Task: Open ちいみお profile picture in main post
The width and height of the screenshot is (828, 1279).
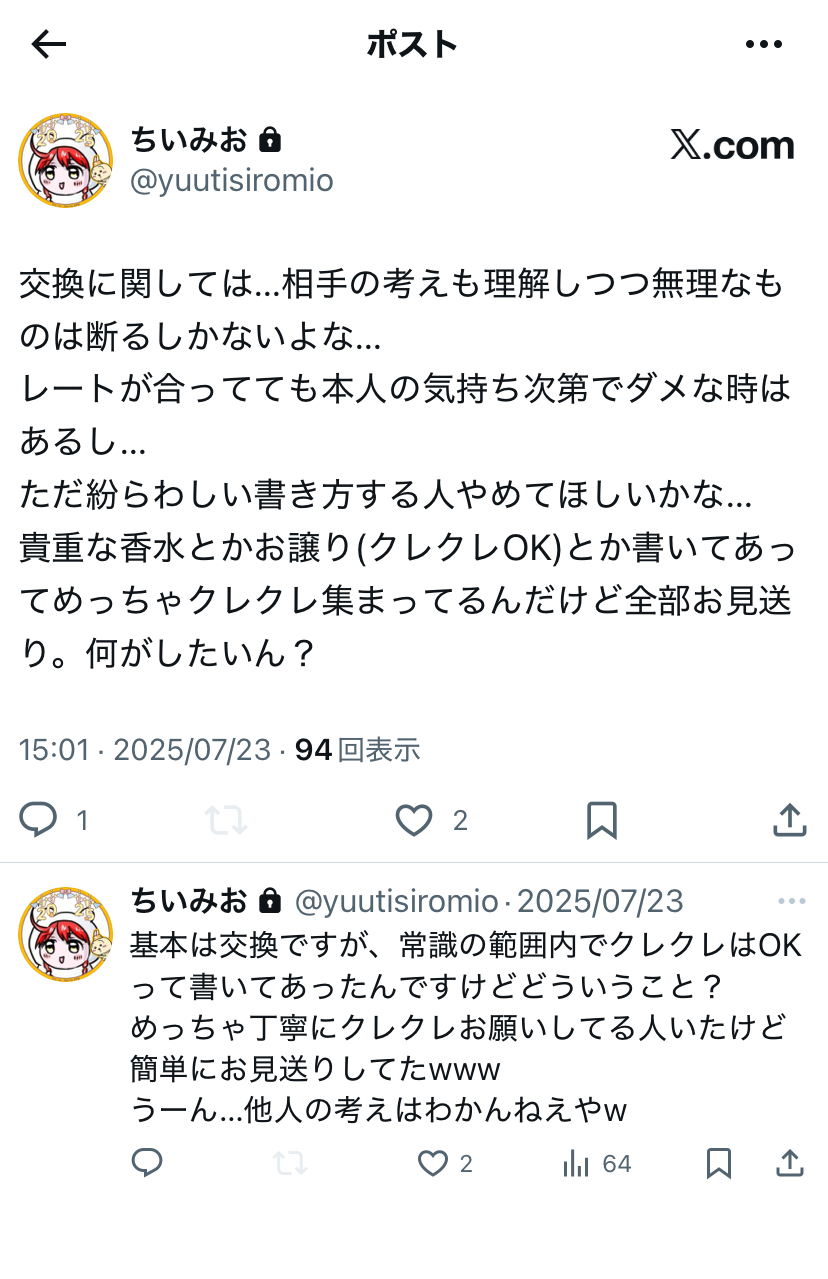Action: (x=66, y=160)
